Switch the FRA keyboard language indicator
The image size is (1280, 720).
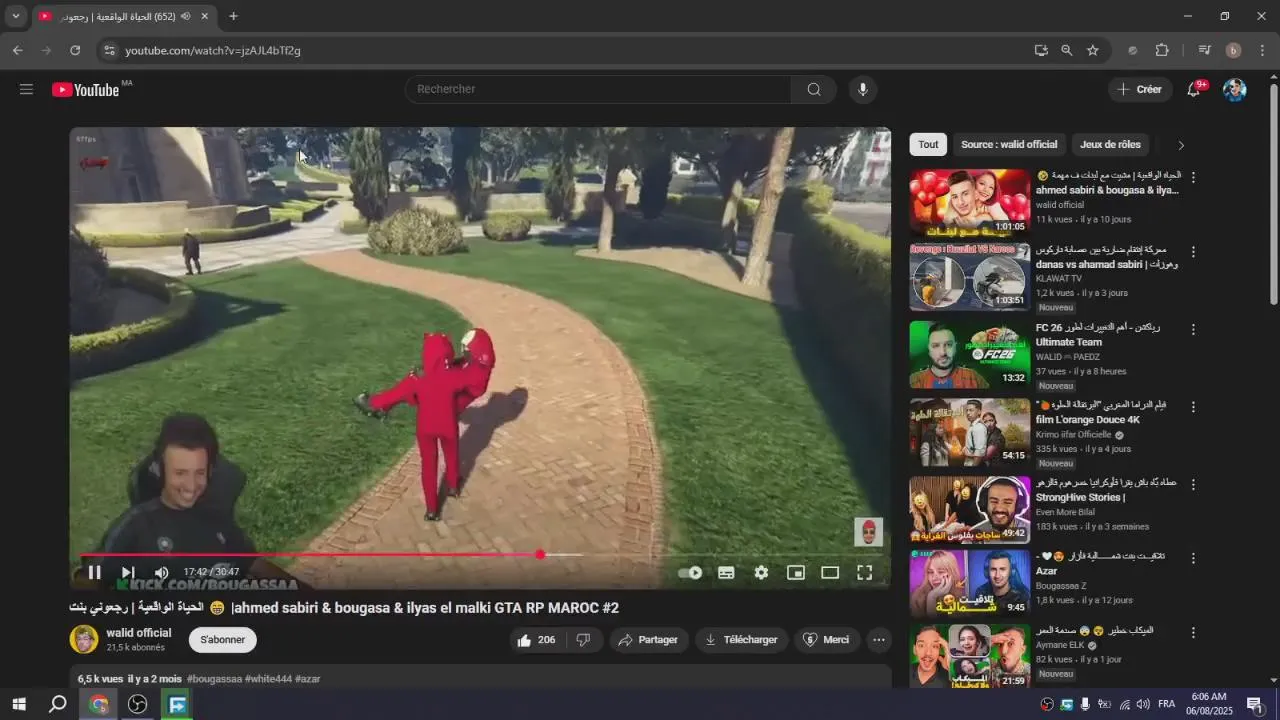(x=1166, y=704)
